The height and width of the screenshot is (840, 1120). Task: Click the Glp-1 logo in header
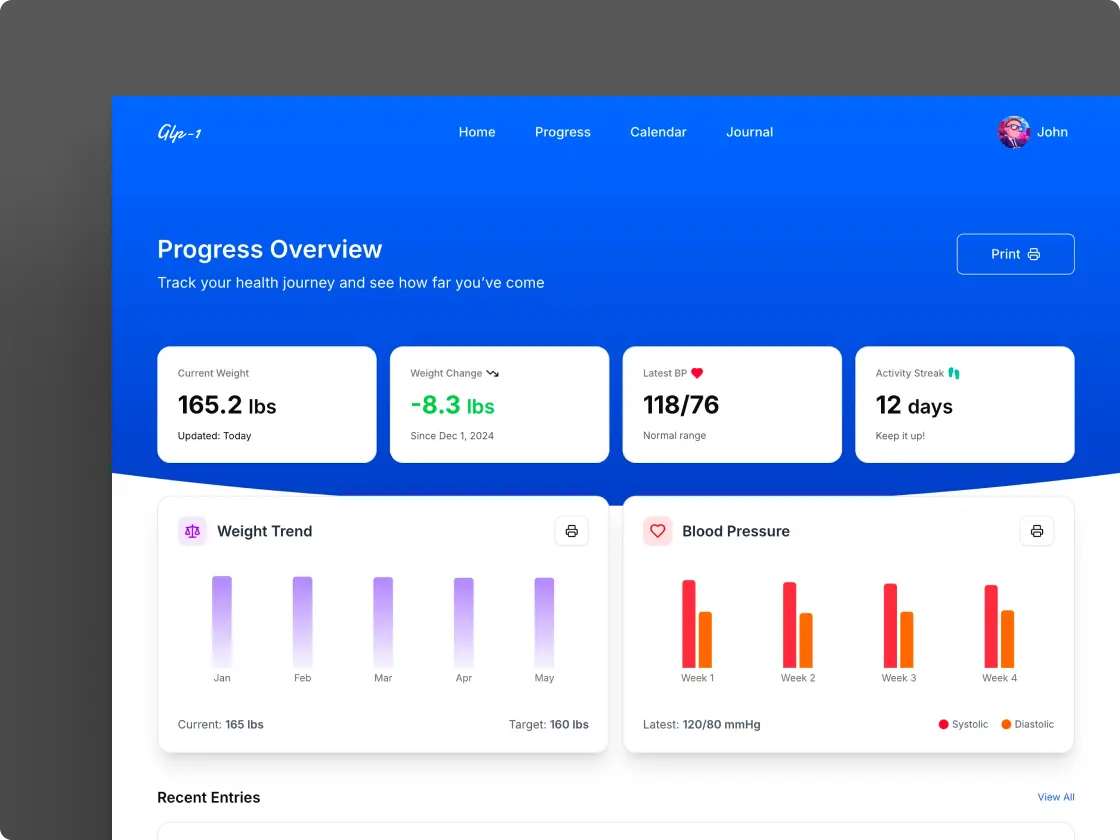[180, 133]
